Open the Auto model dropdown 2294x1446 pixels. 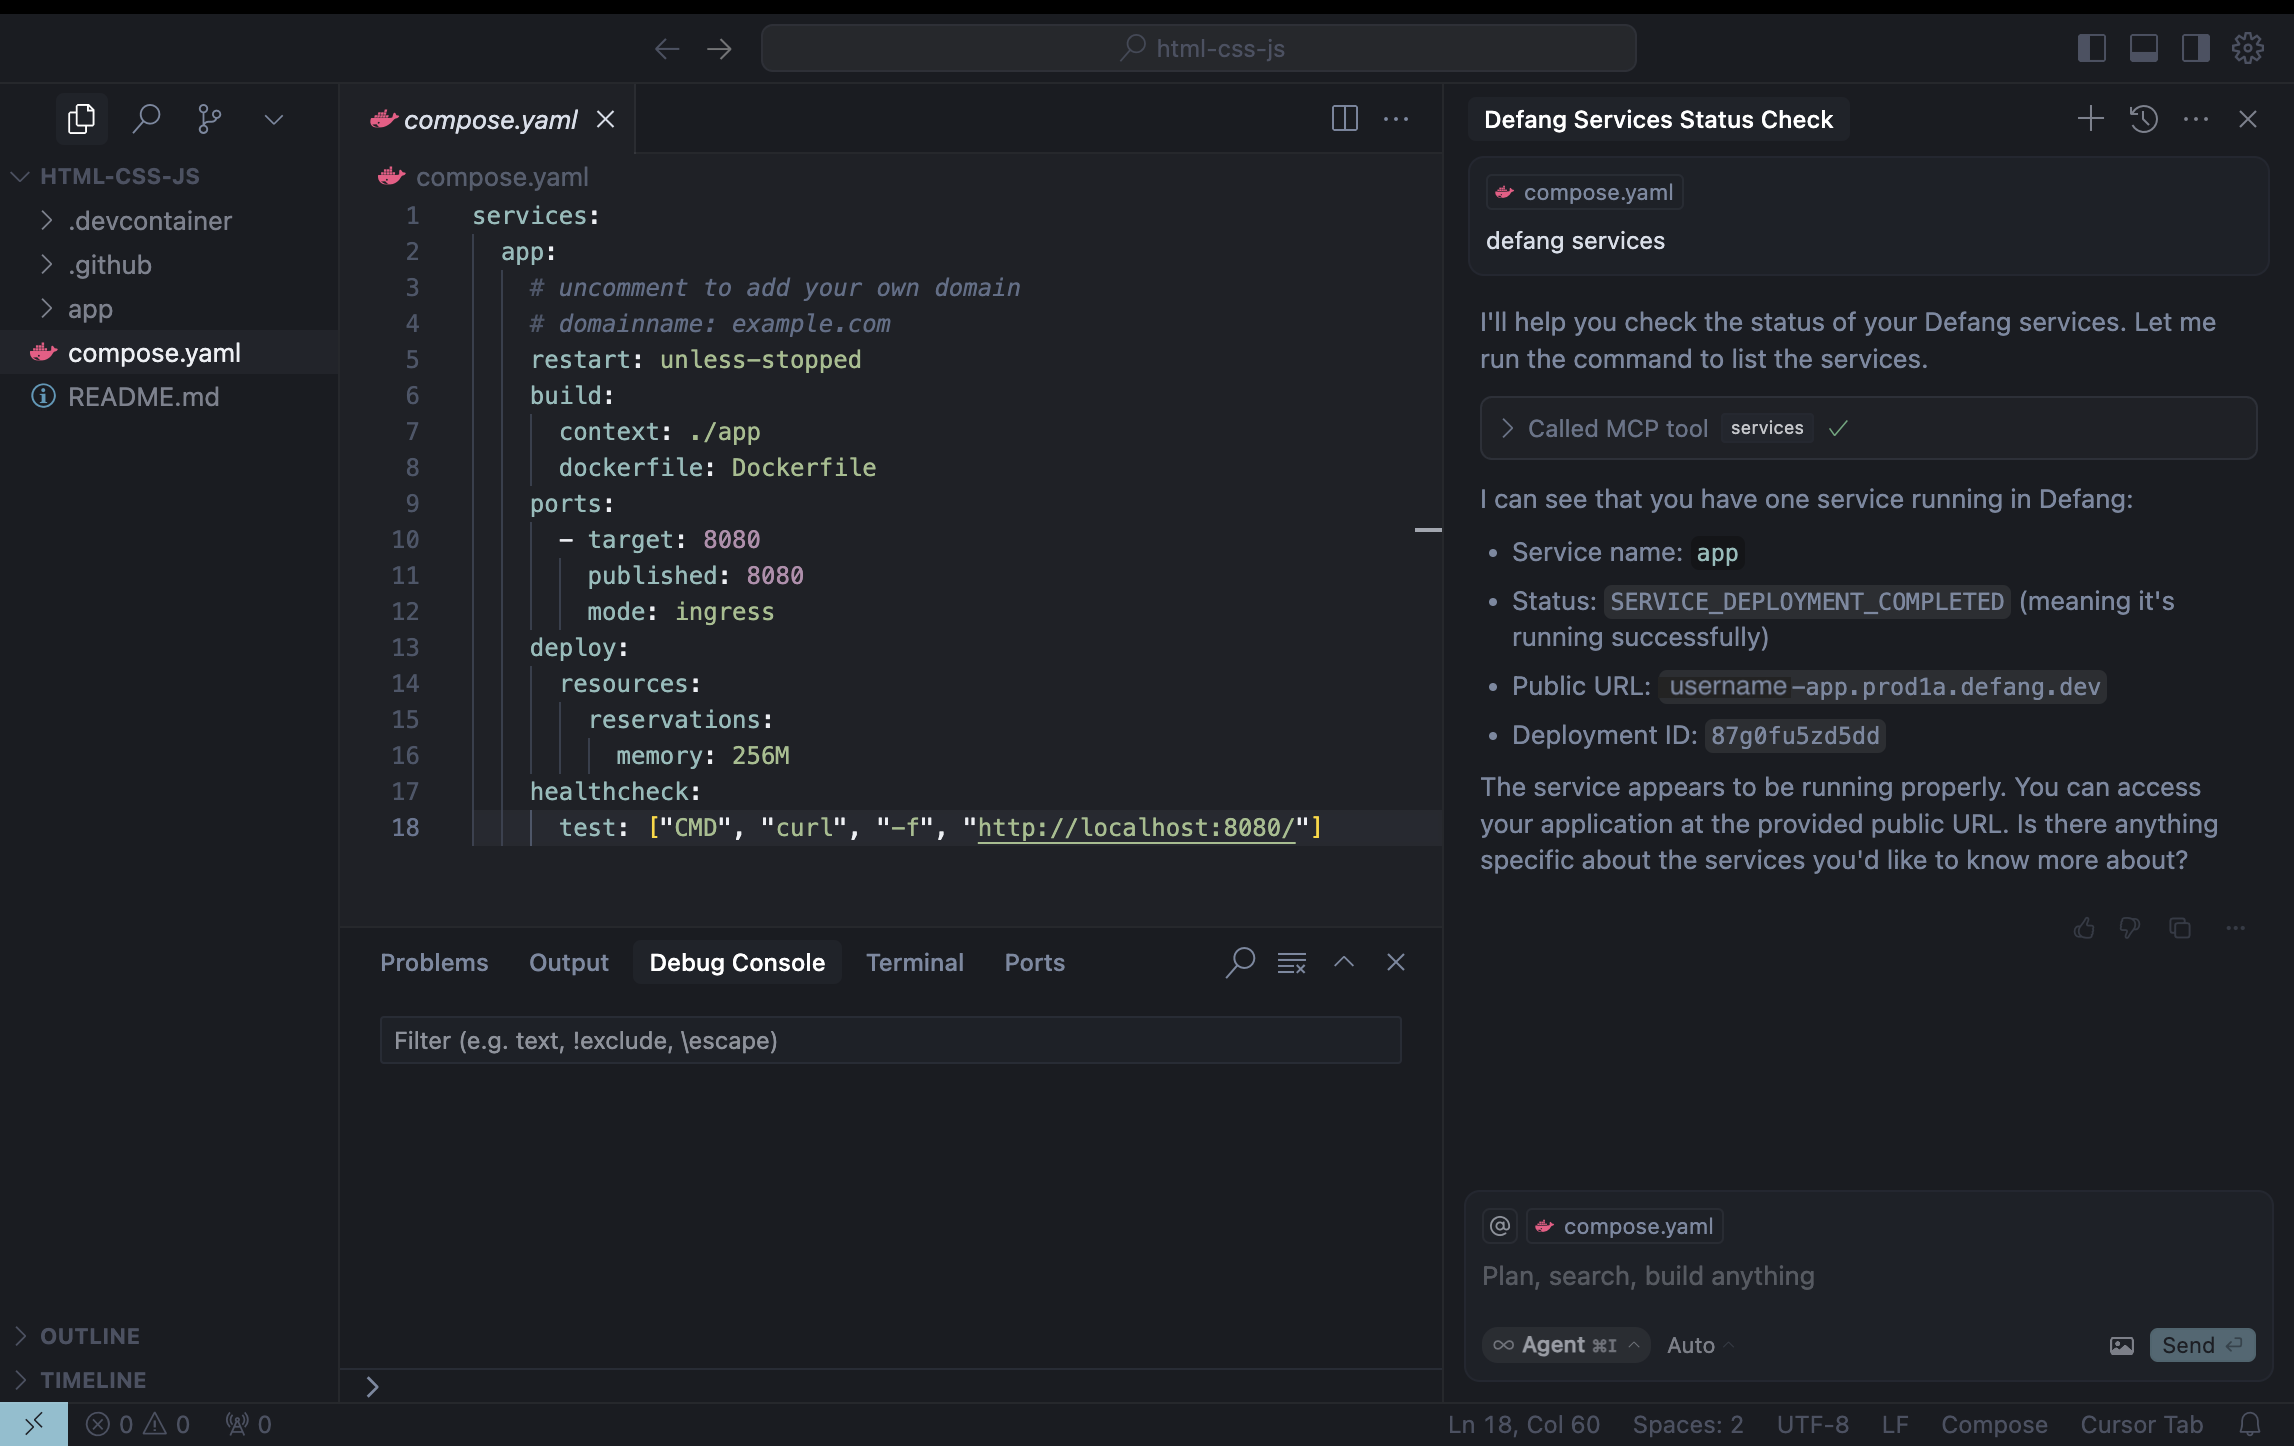coord(1699,1345)
